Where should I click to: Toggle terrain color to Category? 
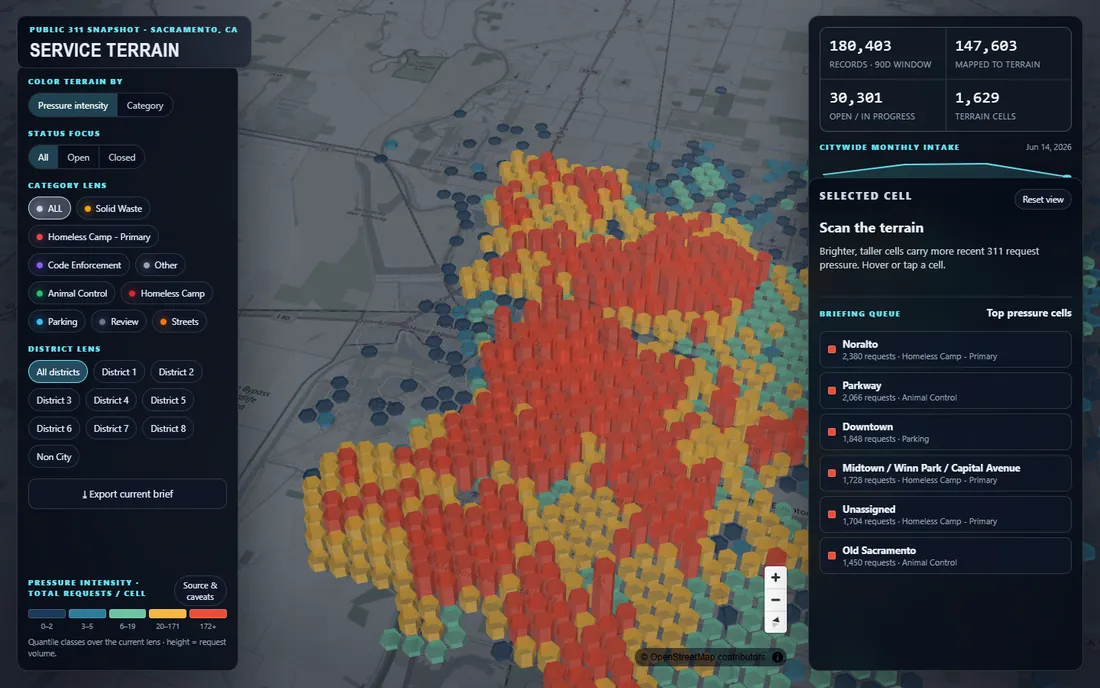145,105
